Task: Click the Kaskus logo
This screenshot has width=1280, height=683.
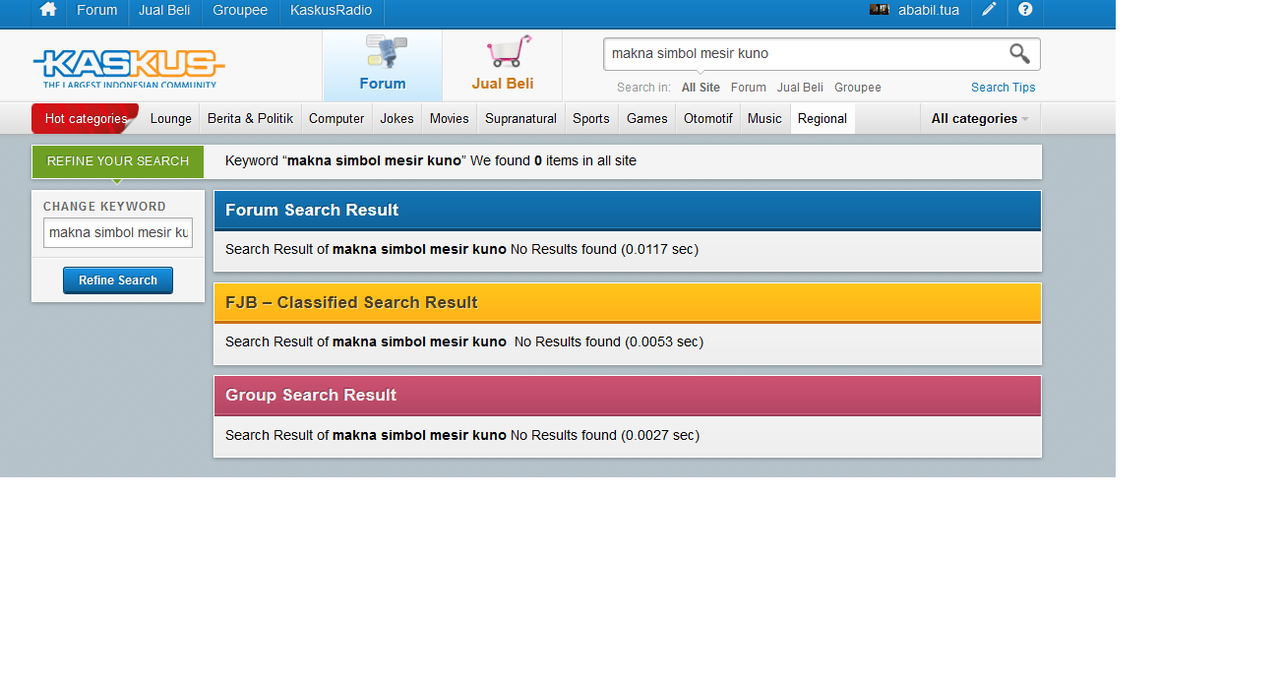Action: point(129,67)
